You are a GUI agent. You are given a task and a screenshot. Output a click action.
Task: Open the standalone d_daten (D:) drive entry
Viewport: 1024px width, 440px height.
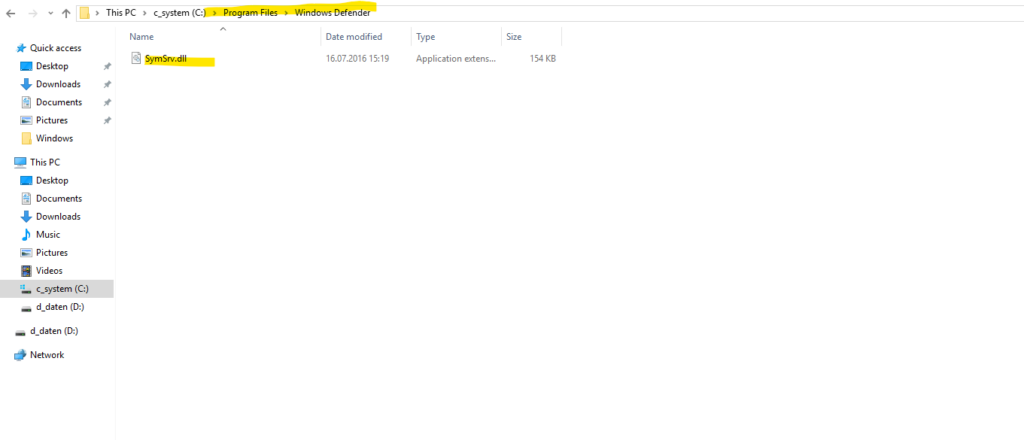(x=54, y=331)
